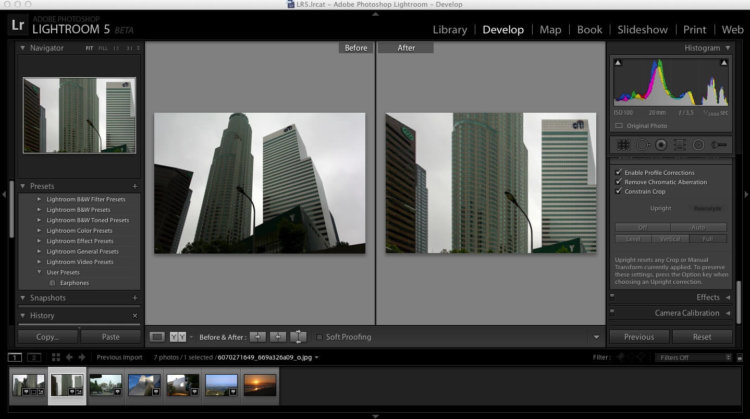
Task: Open the Print module
Action: [x=695, y=30]
